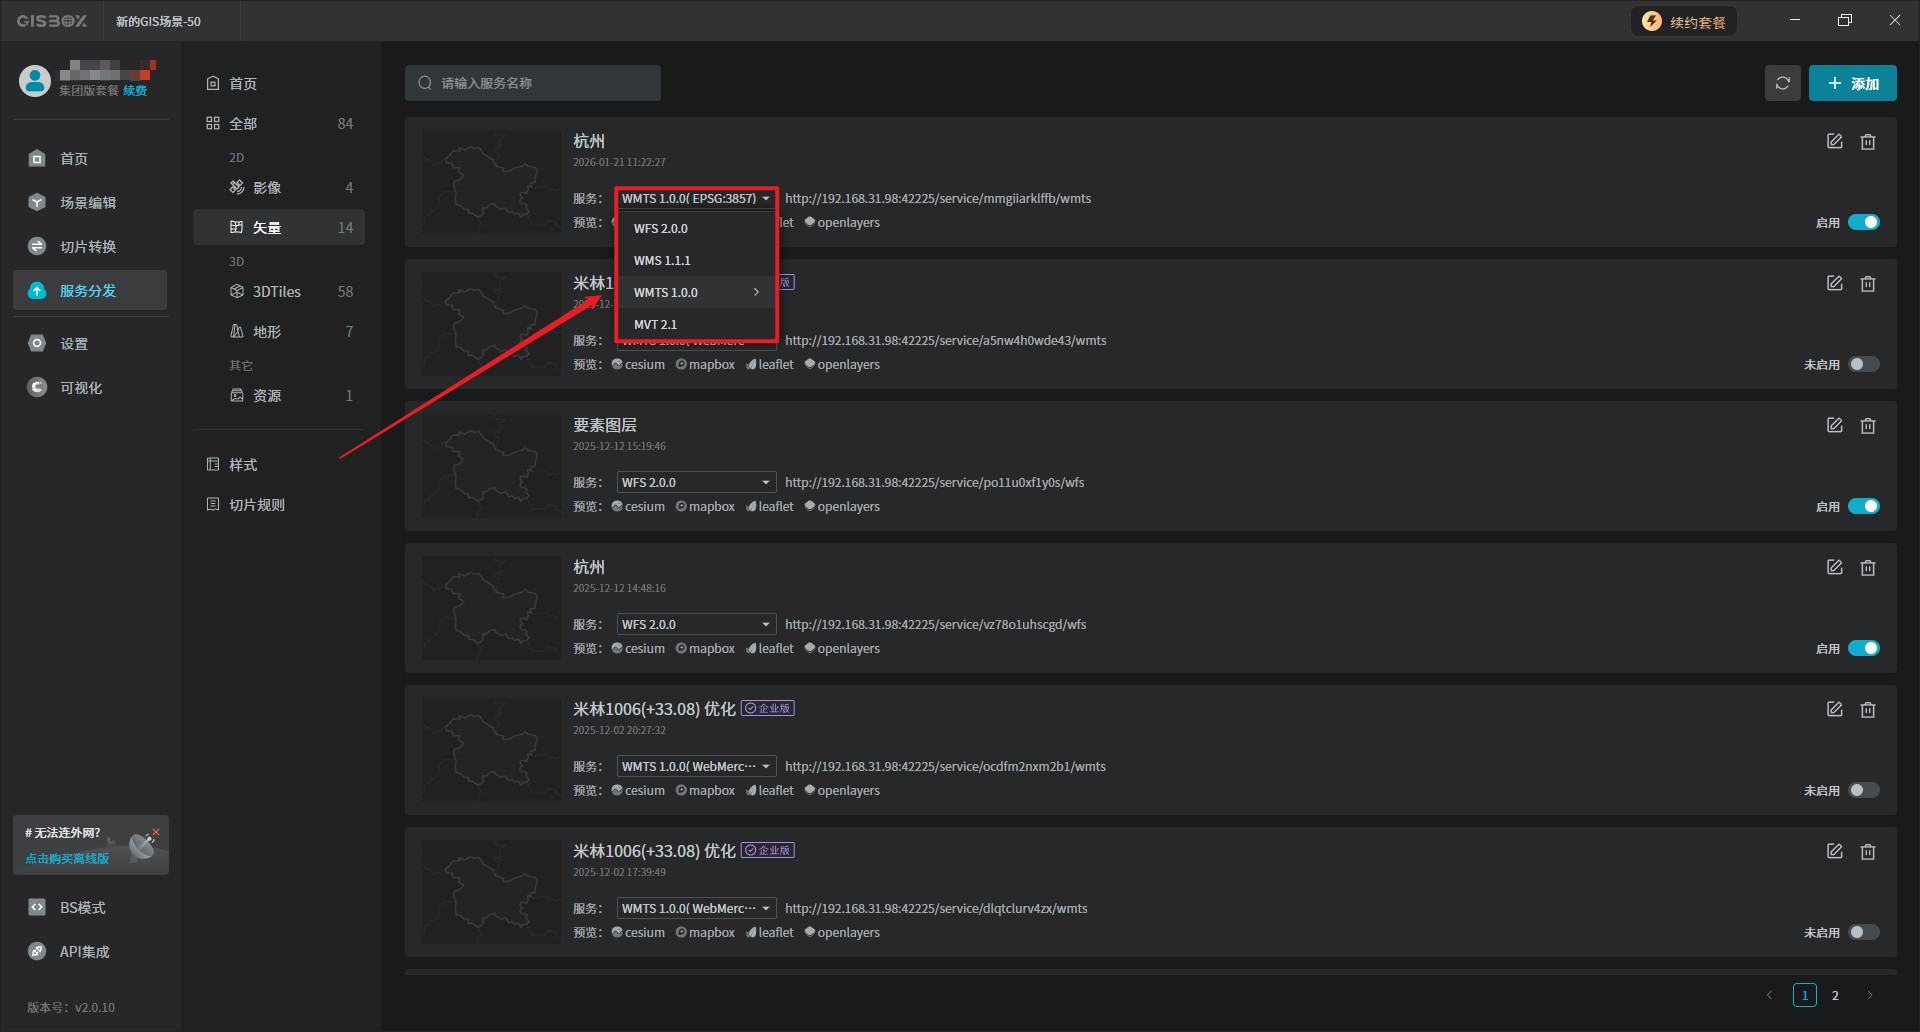The width and height of the screenshot is (1920, 1032).
Task: Enable the last 米林1006 service toggle
Action: pyautogui.click(x=1863, y=933)
